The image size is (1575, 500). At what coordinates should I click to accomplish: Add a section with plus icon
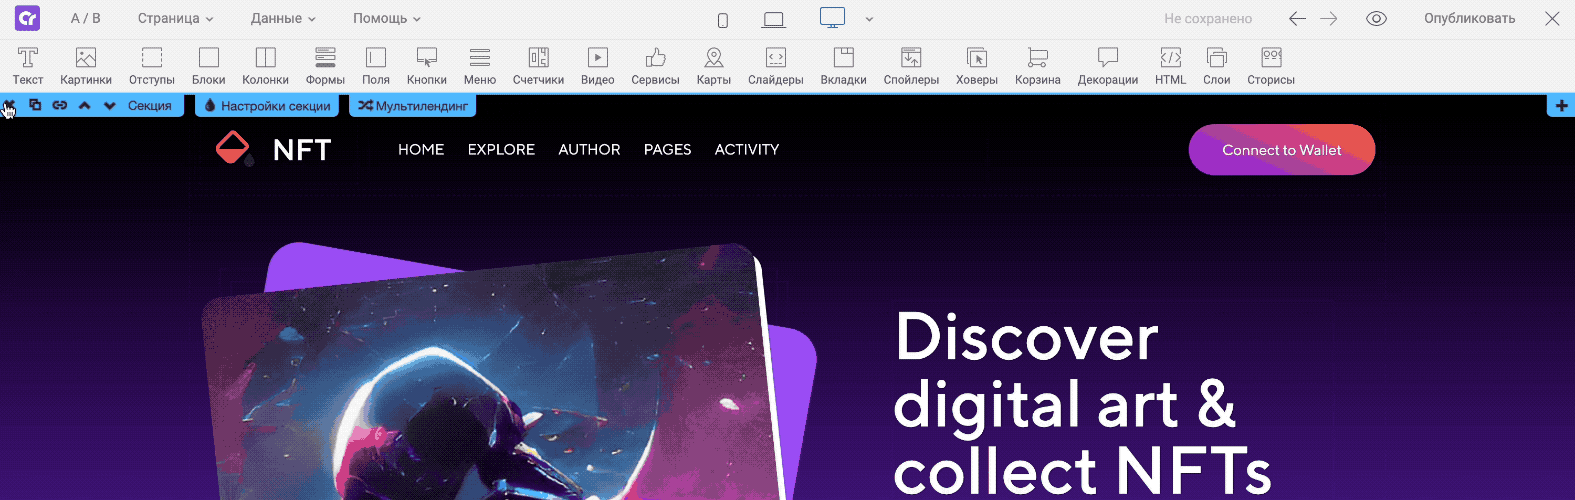(1561, 105)
